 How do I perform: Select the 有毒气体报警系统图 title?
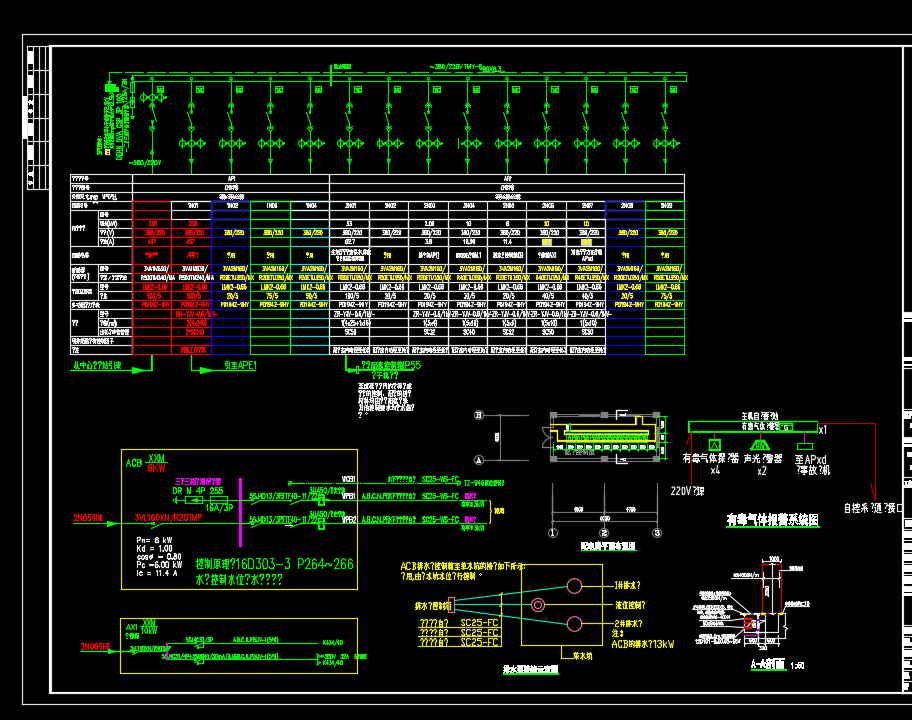point(773,520)
